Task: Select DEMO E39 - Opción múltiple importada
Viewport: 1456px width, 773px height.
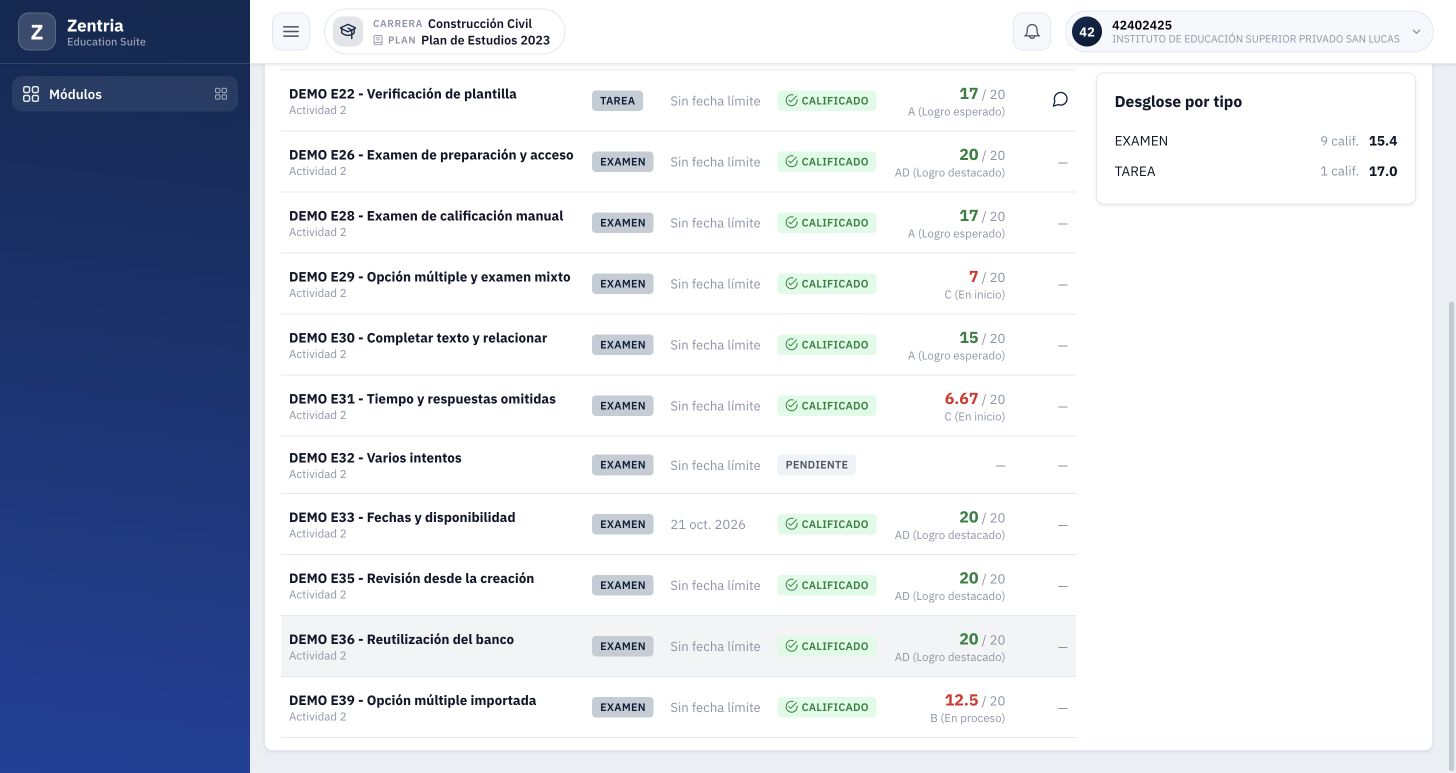Action: [x=412, y=701]
